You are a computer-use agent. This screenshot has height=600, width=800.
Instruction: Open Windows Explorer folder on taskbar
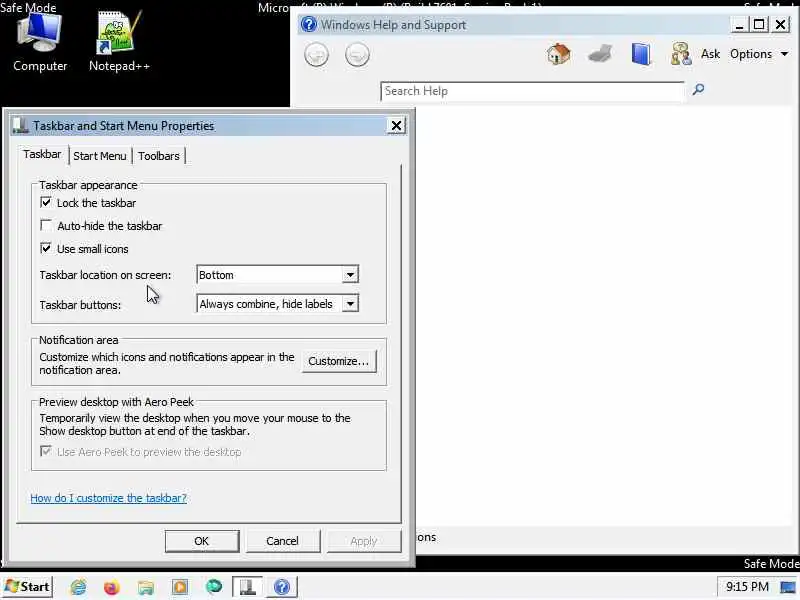point(146,587)
